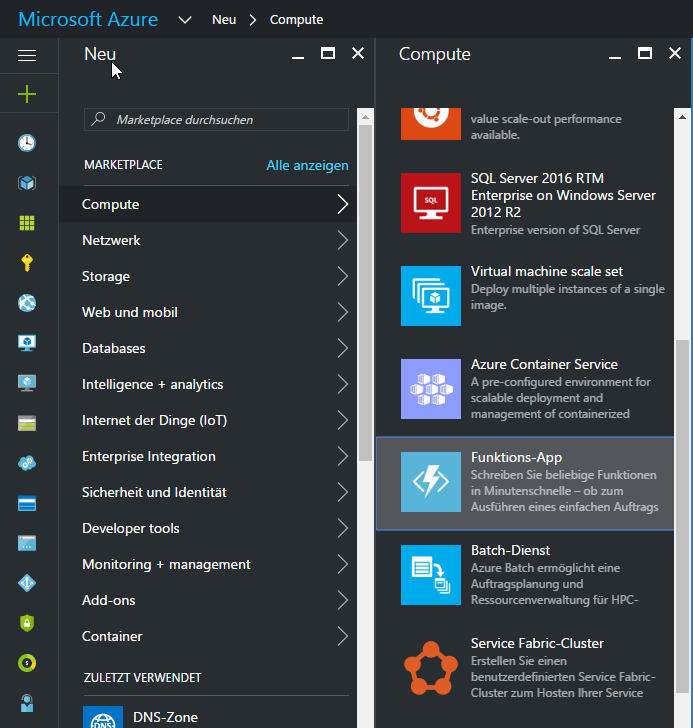693x728 pixels.
Task: Expand the Storage category chevron
Action: [x=343, y=276]
